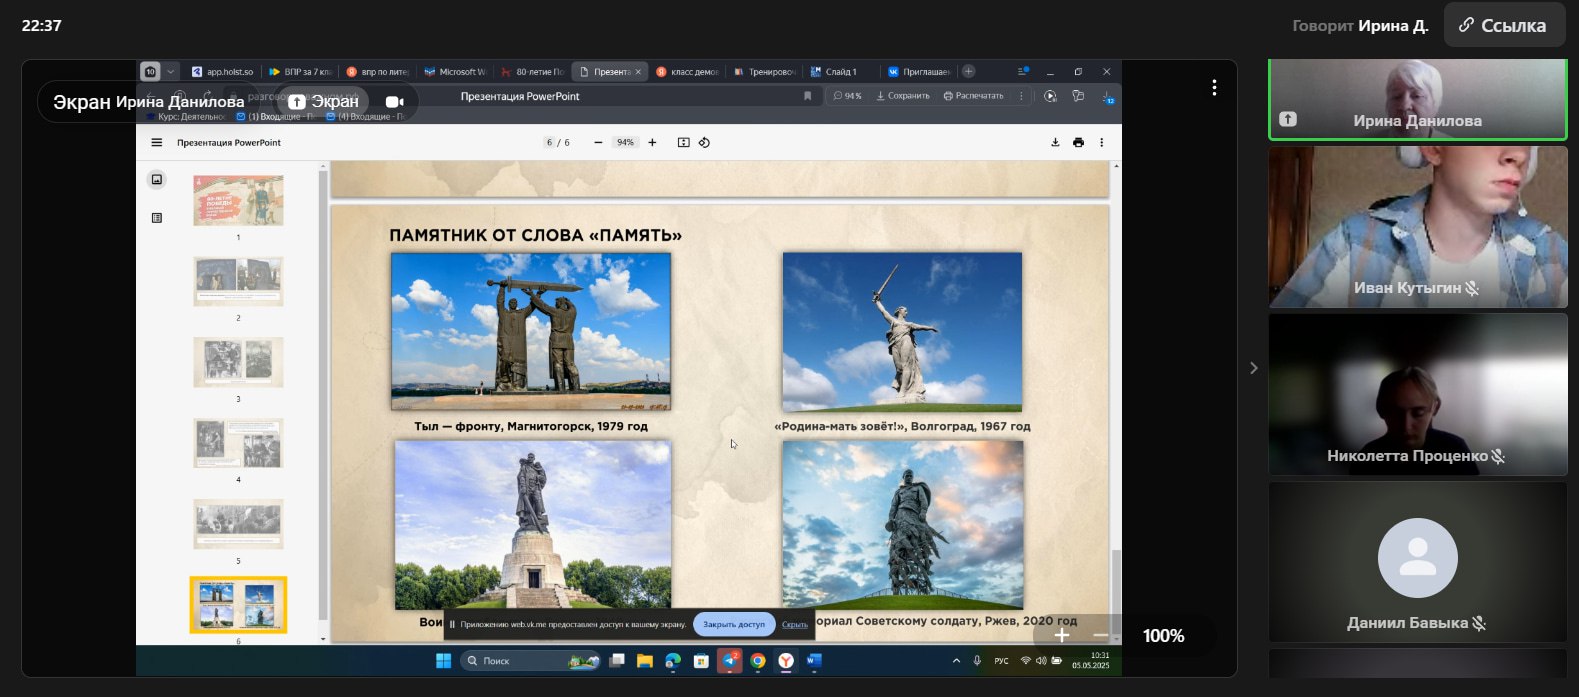This screenshot has height=697, width=1579.
Task: Click the taskbar clock showing 10:31
Action: (x=1090, y=660)
